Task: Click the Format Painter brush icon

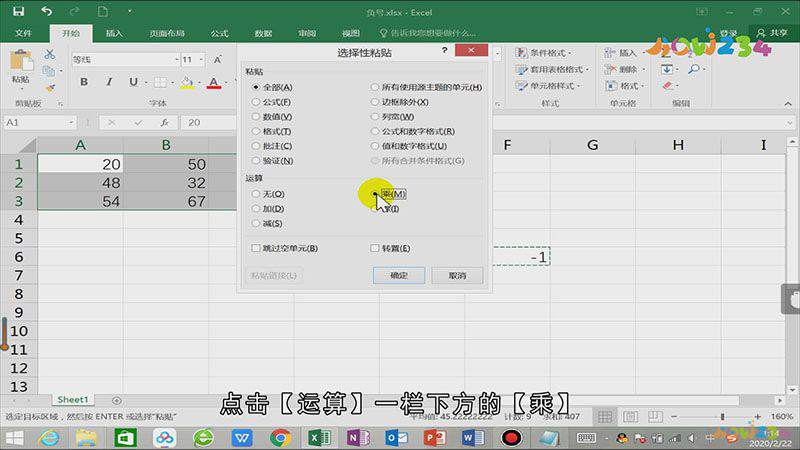Action: pos(49,88)
